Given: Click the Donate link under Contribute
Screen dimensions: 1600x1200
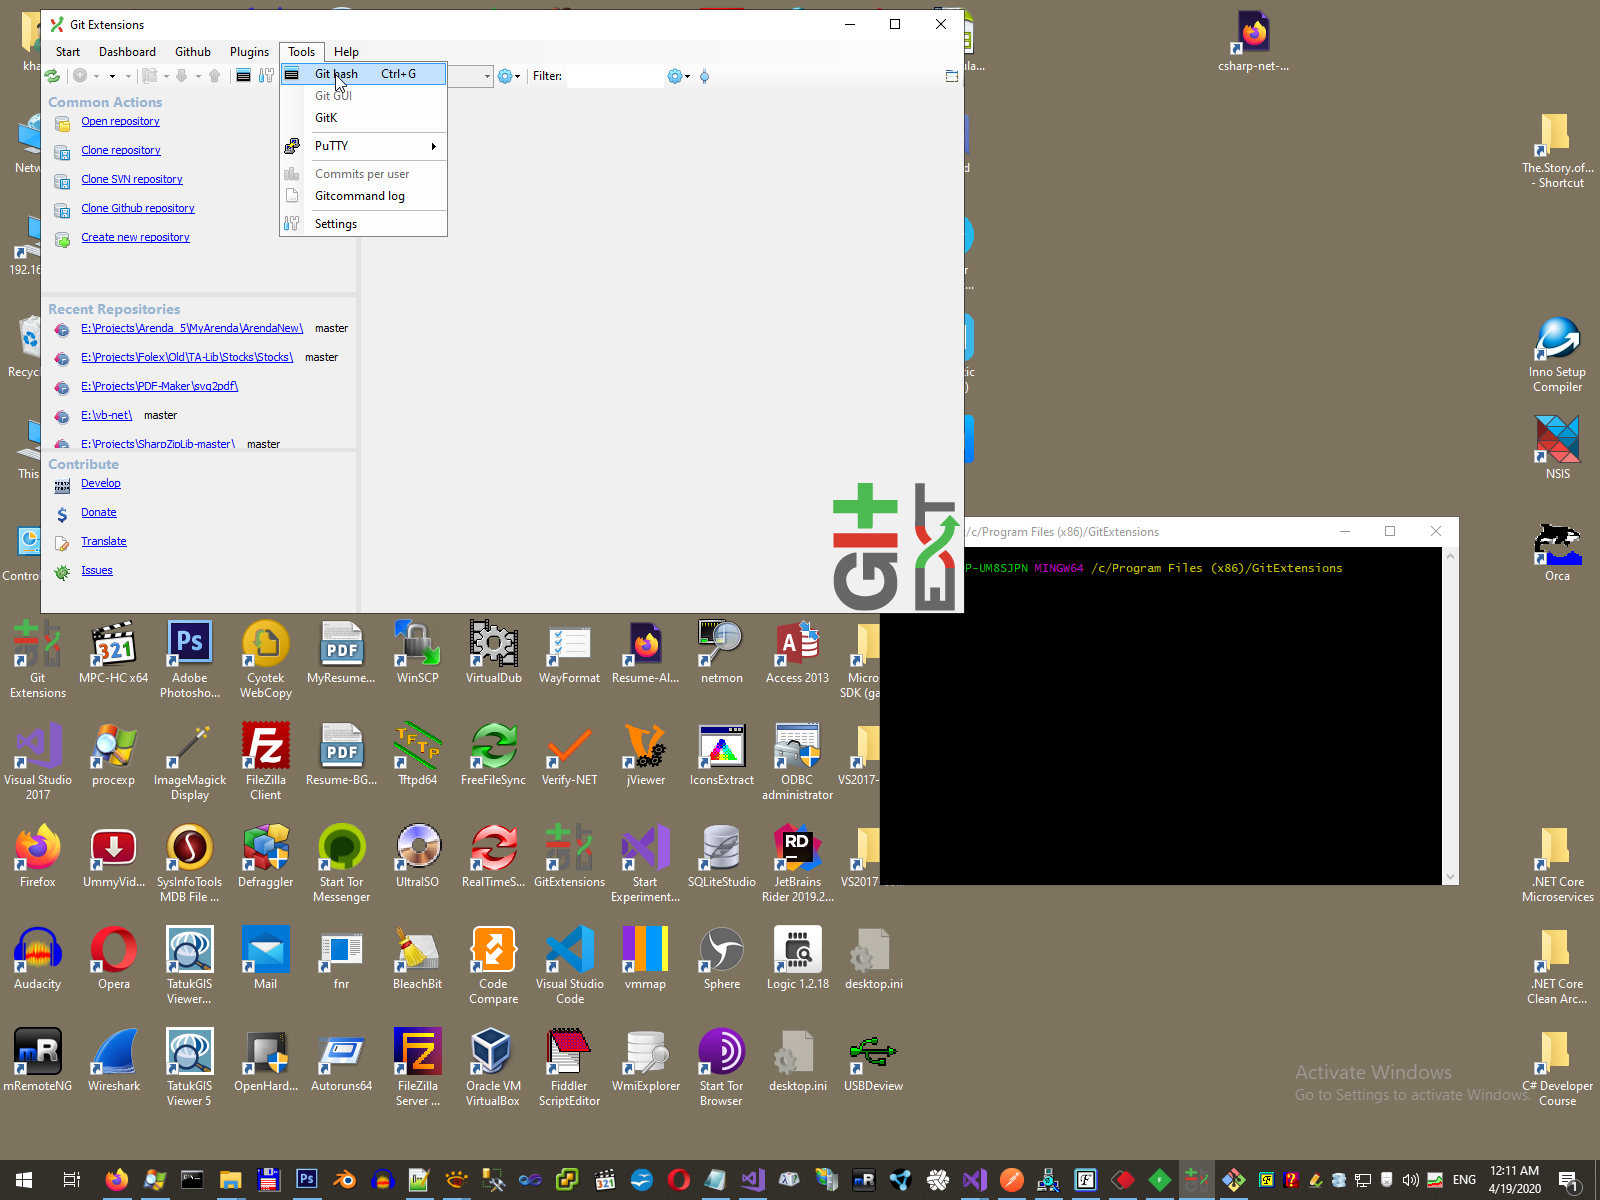Looking at the screenshot, I should (x=99, y=512).
